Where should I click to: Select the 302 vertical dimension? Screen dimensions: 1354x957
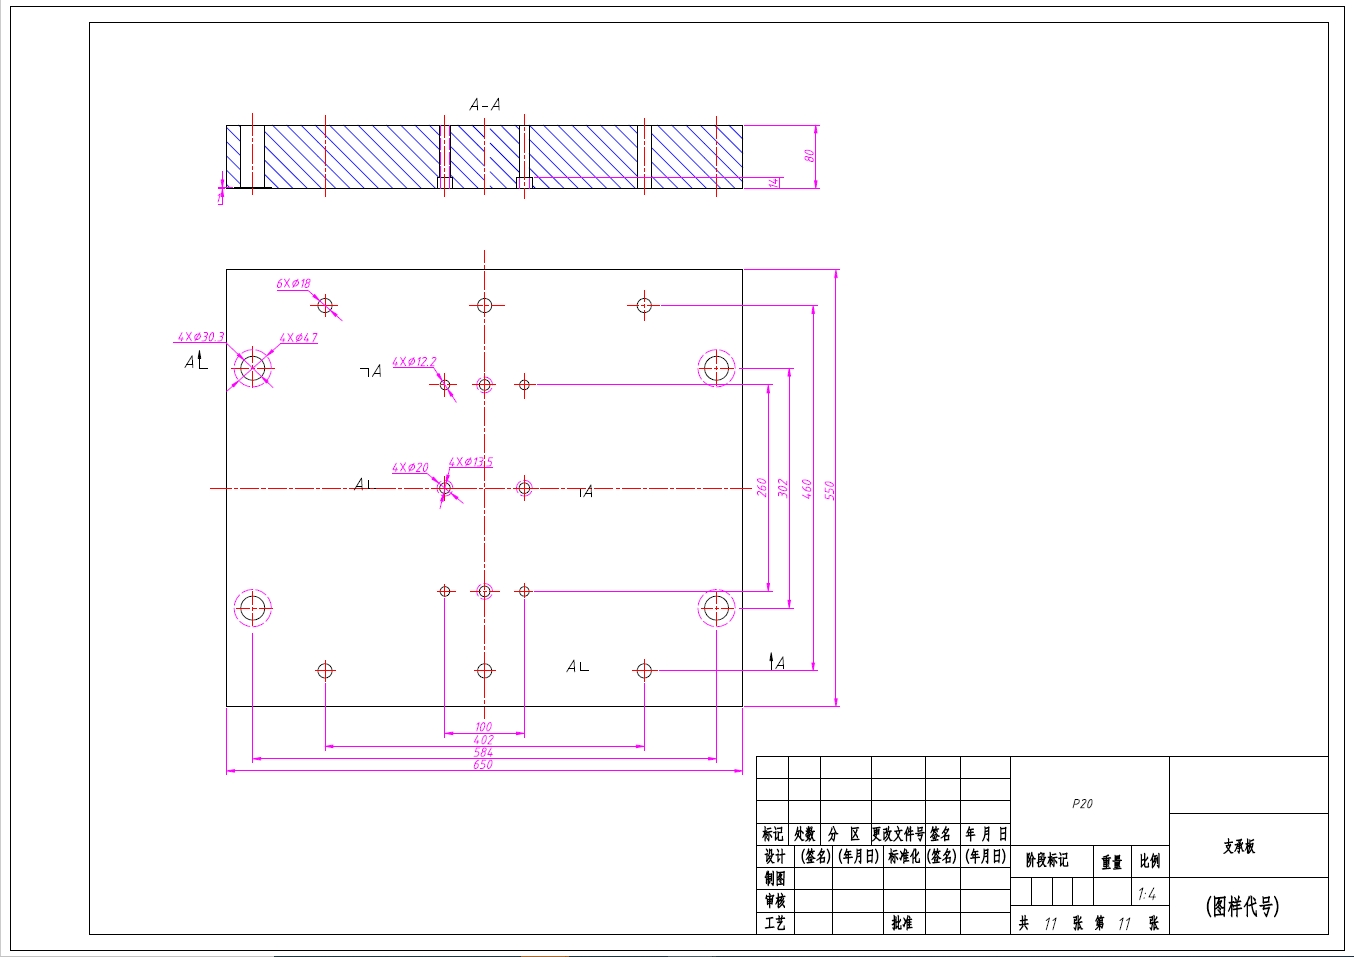coord(784,488)
